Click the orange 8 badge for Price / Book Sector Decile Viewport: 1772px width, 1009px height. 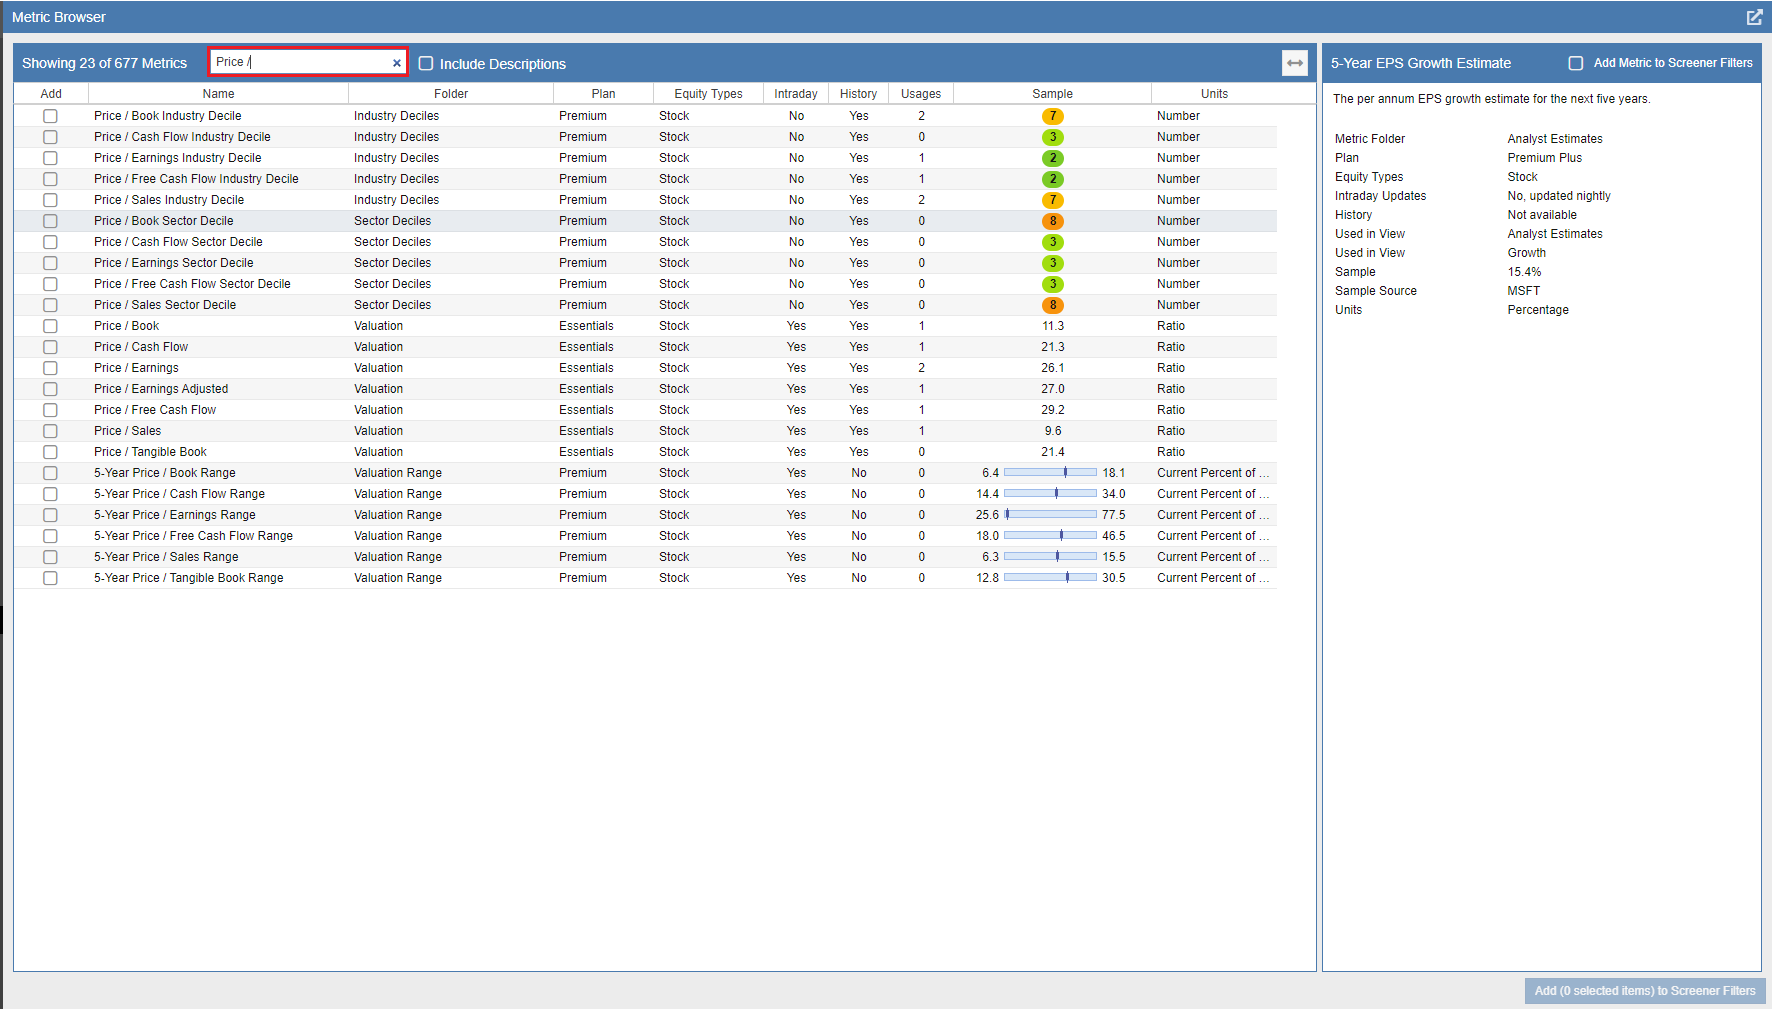1052,221
